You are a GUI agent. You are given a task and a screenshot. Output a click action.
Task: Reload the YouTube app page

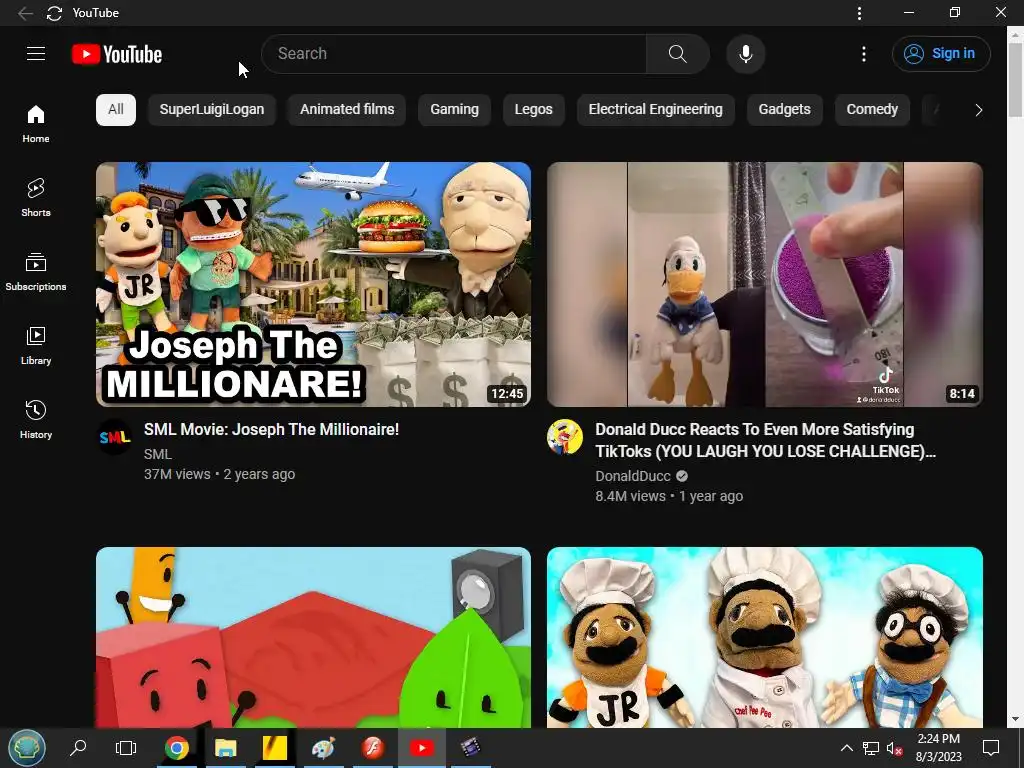click(54, 13)
